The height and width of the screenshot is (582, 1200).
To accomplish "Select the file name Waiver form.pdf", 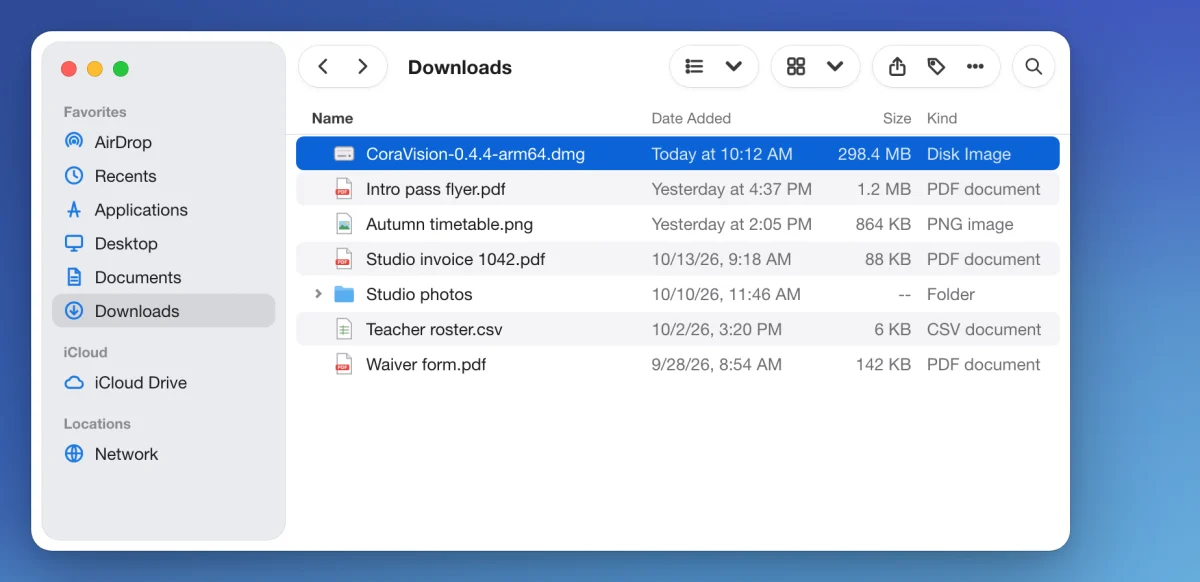I will click(x=426, y=364).
